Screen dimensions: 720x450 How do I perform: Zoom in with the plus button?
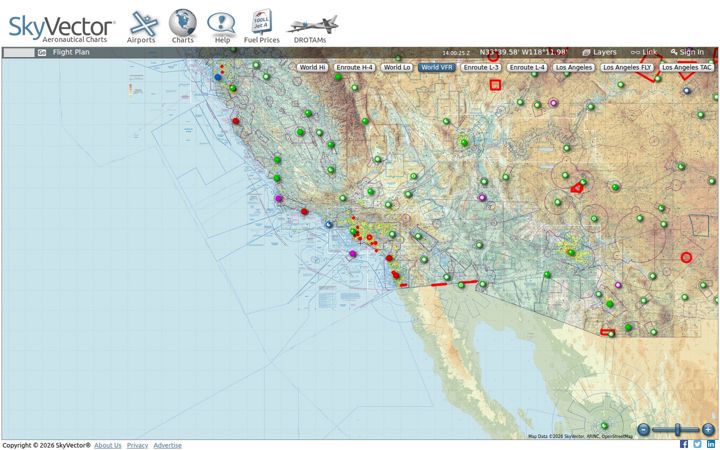pyautogui.click(x=708, y=430)
